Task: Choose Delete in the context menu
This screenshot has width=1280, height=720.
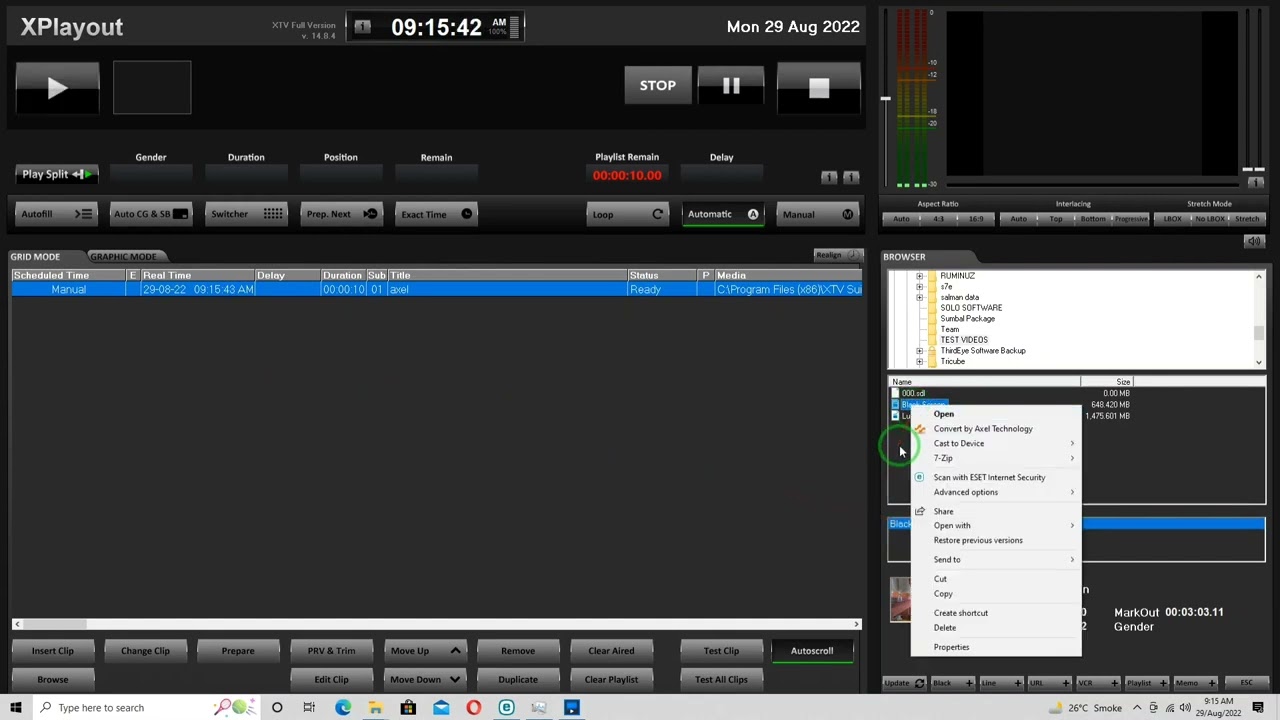Action: (x=996, y=628)
